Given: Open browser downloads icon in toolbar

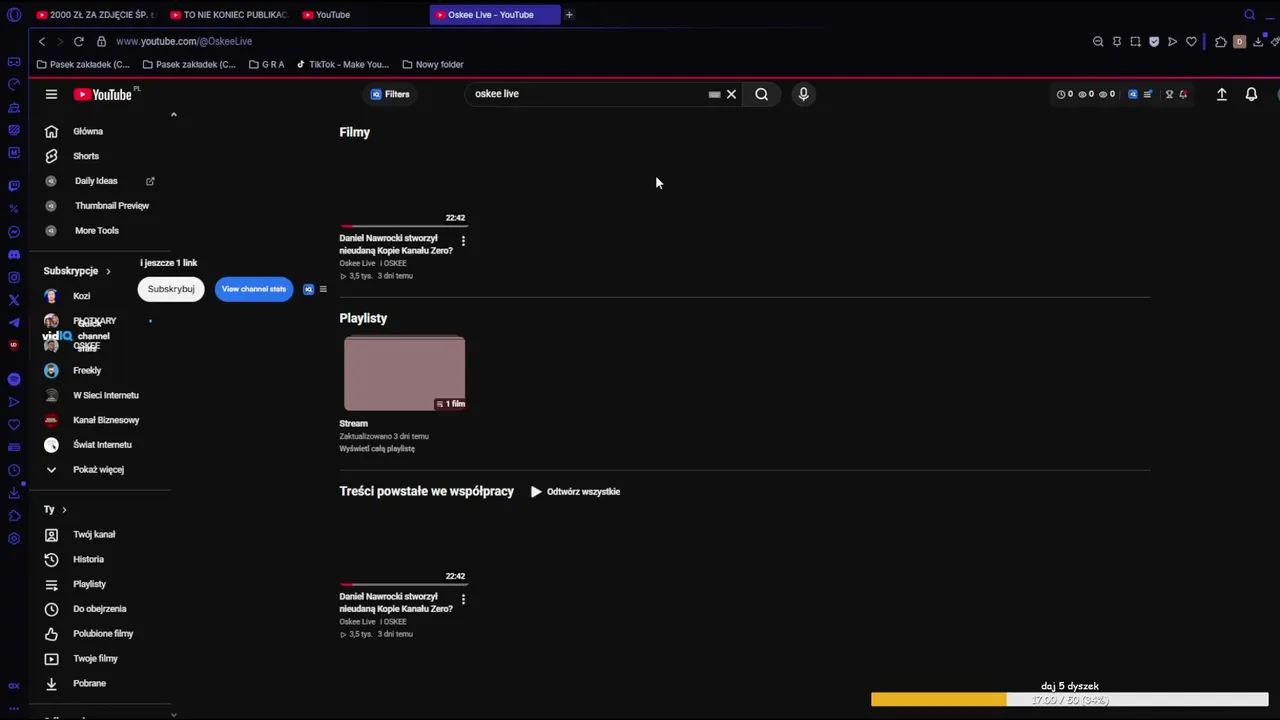Looking at the screenshot, I should (x=1258, y=41).
